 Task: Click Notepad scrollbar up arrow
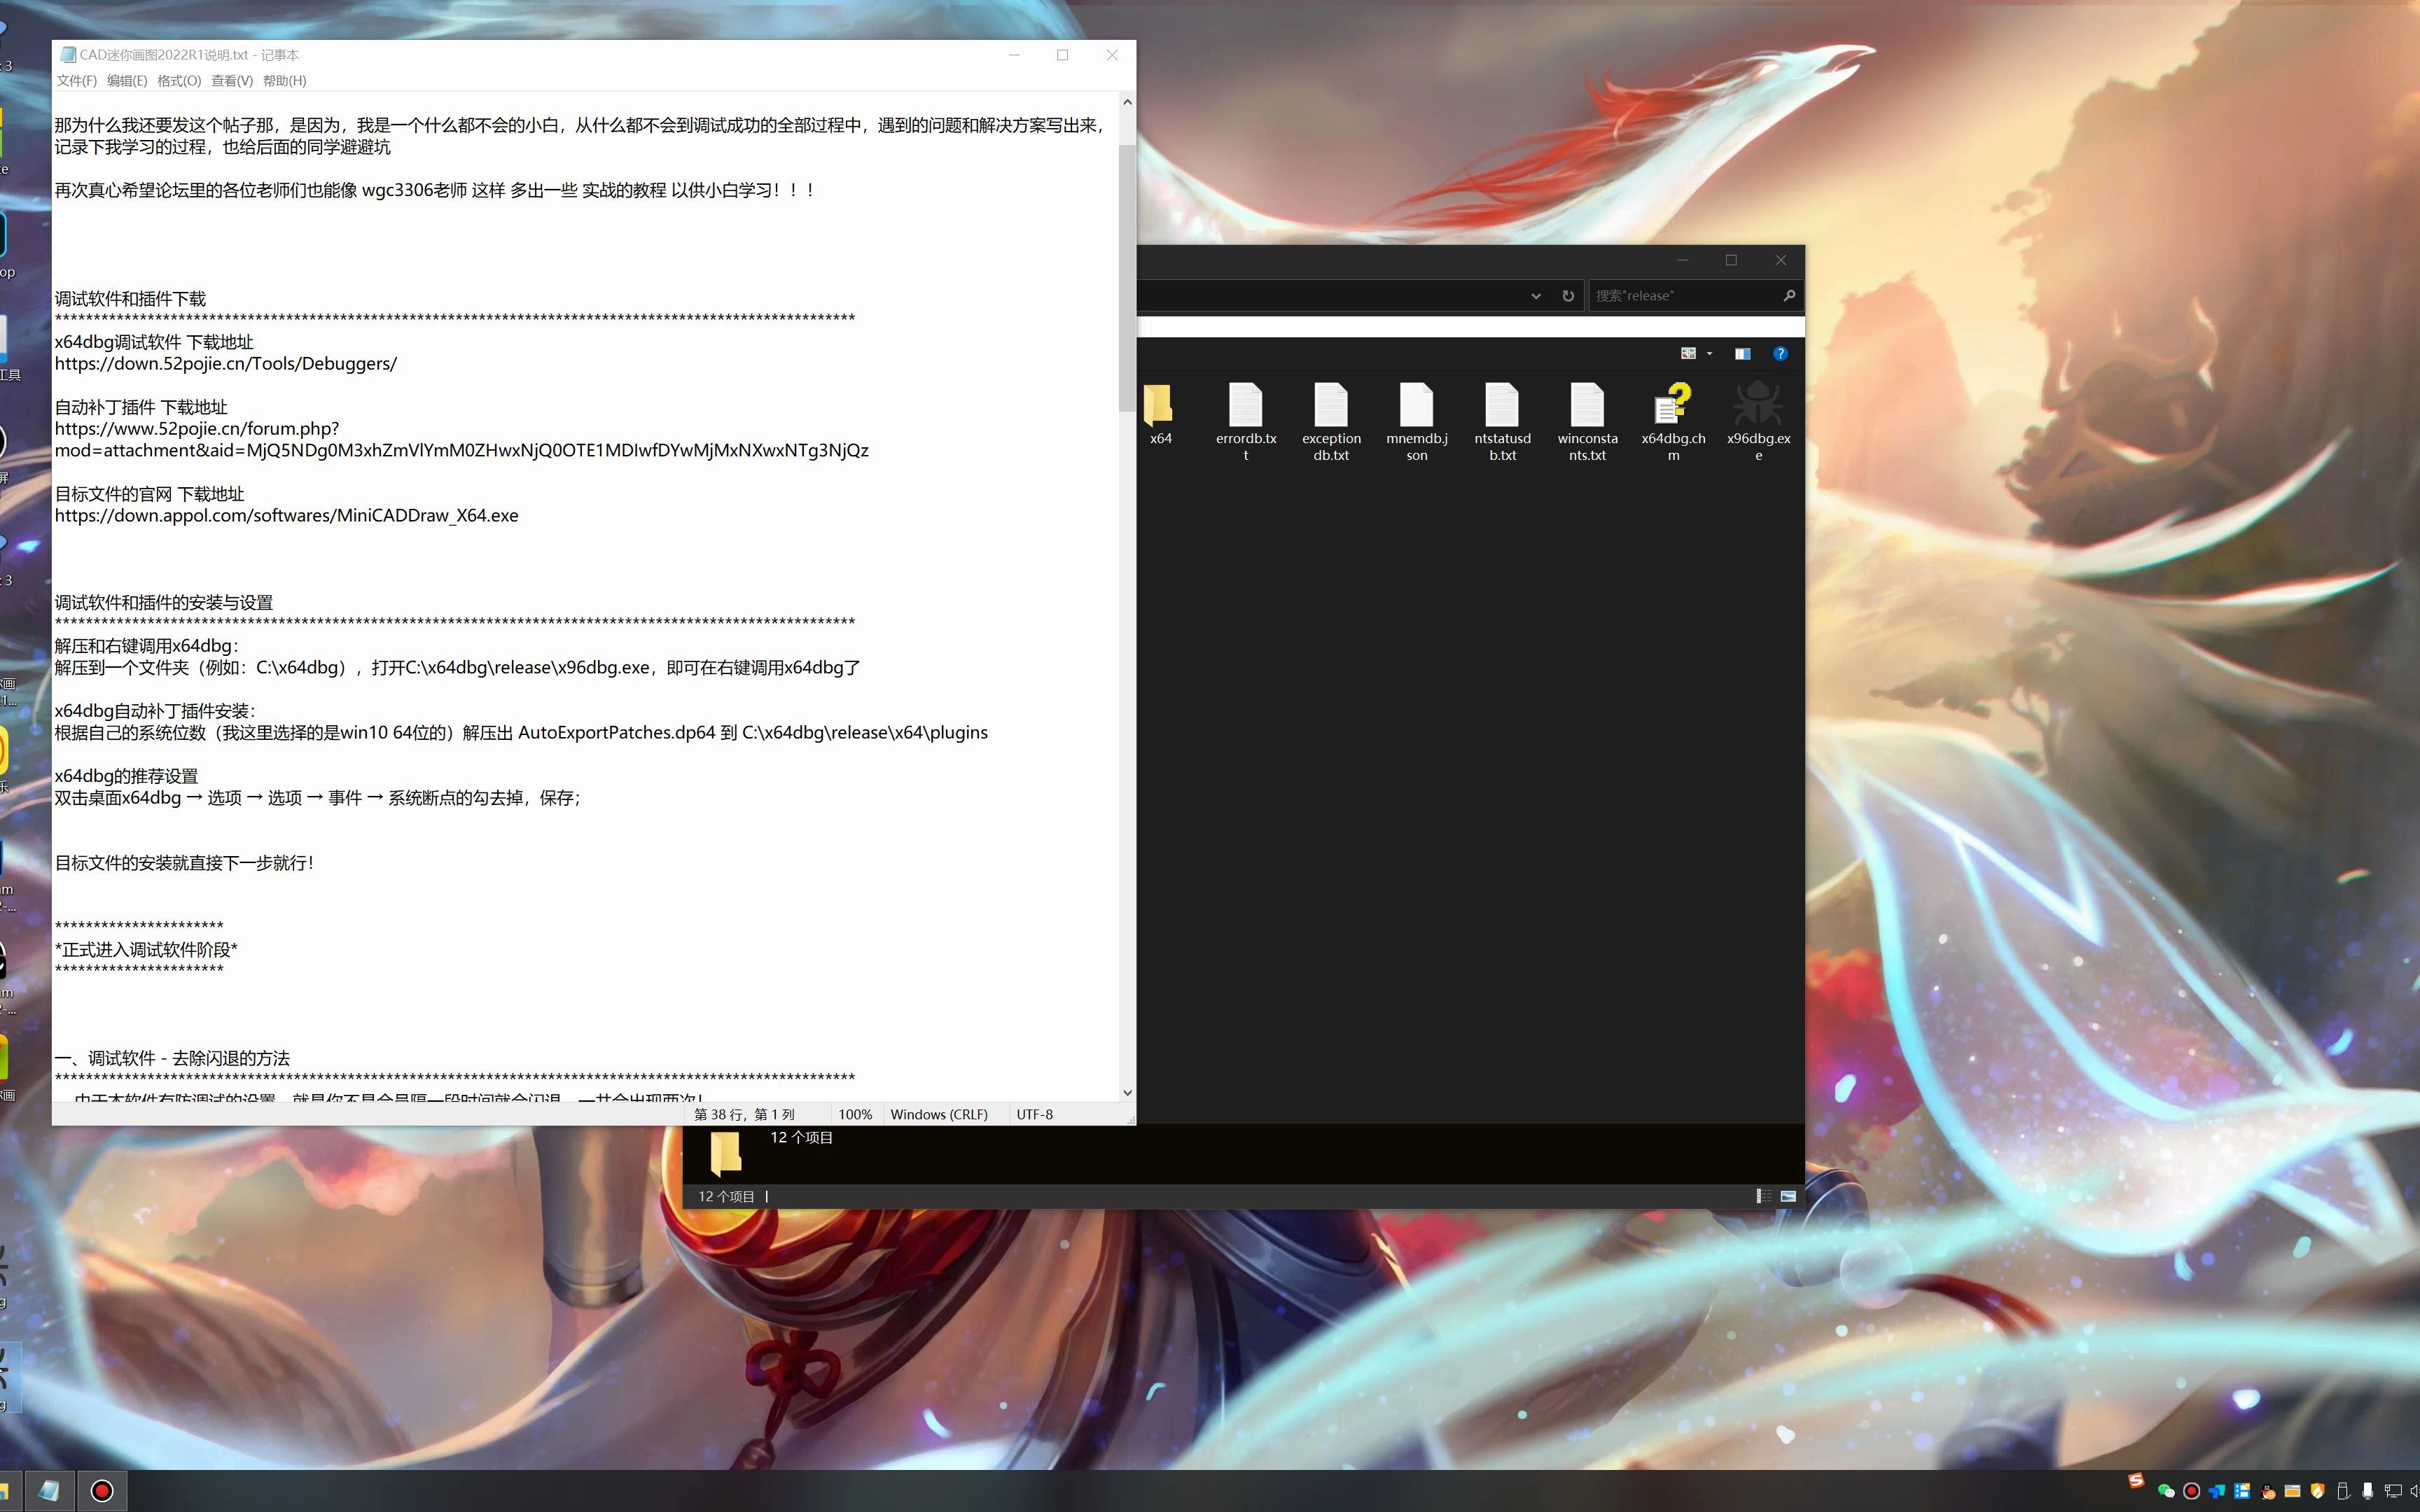pos(1127,102)
